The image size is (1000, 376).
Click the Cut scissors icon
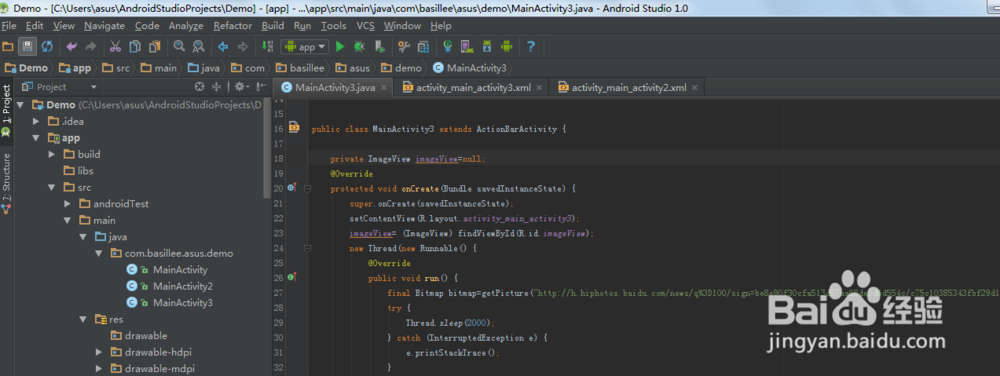(115, 47)
